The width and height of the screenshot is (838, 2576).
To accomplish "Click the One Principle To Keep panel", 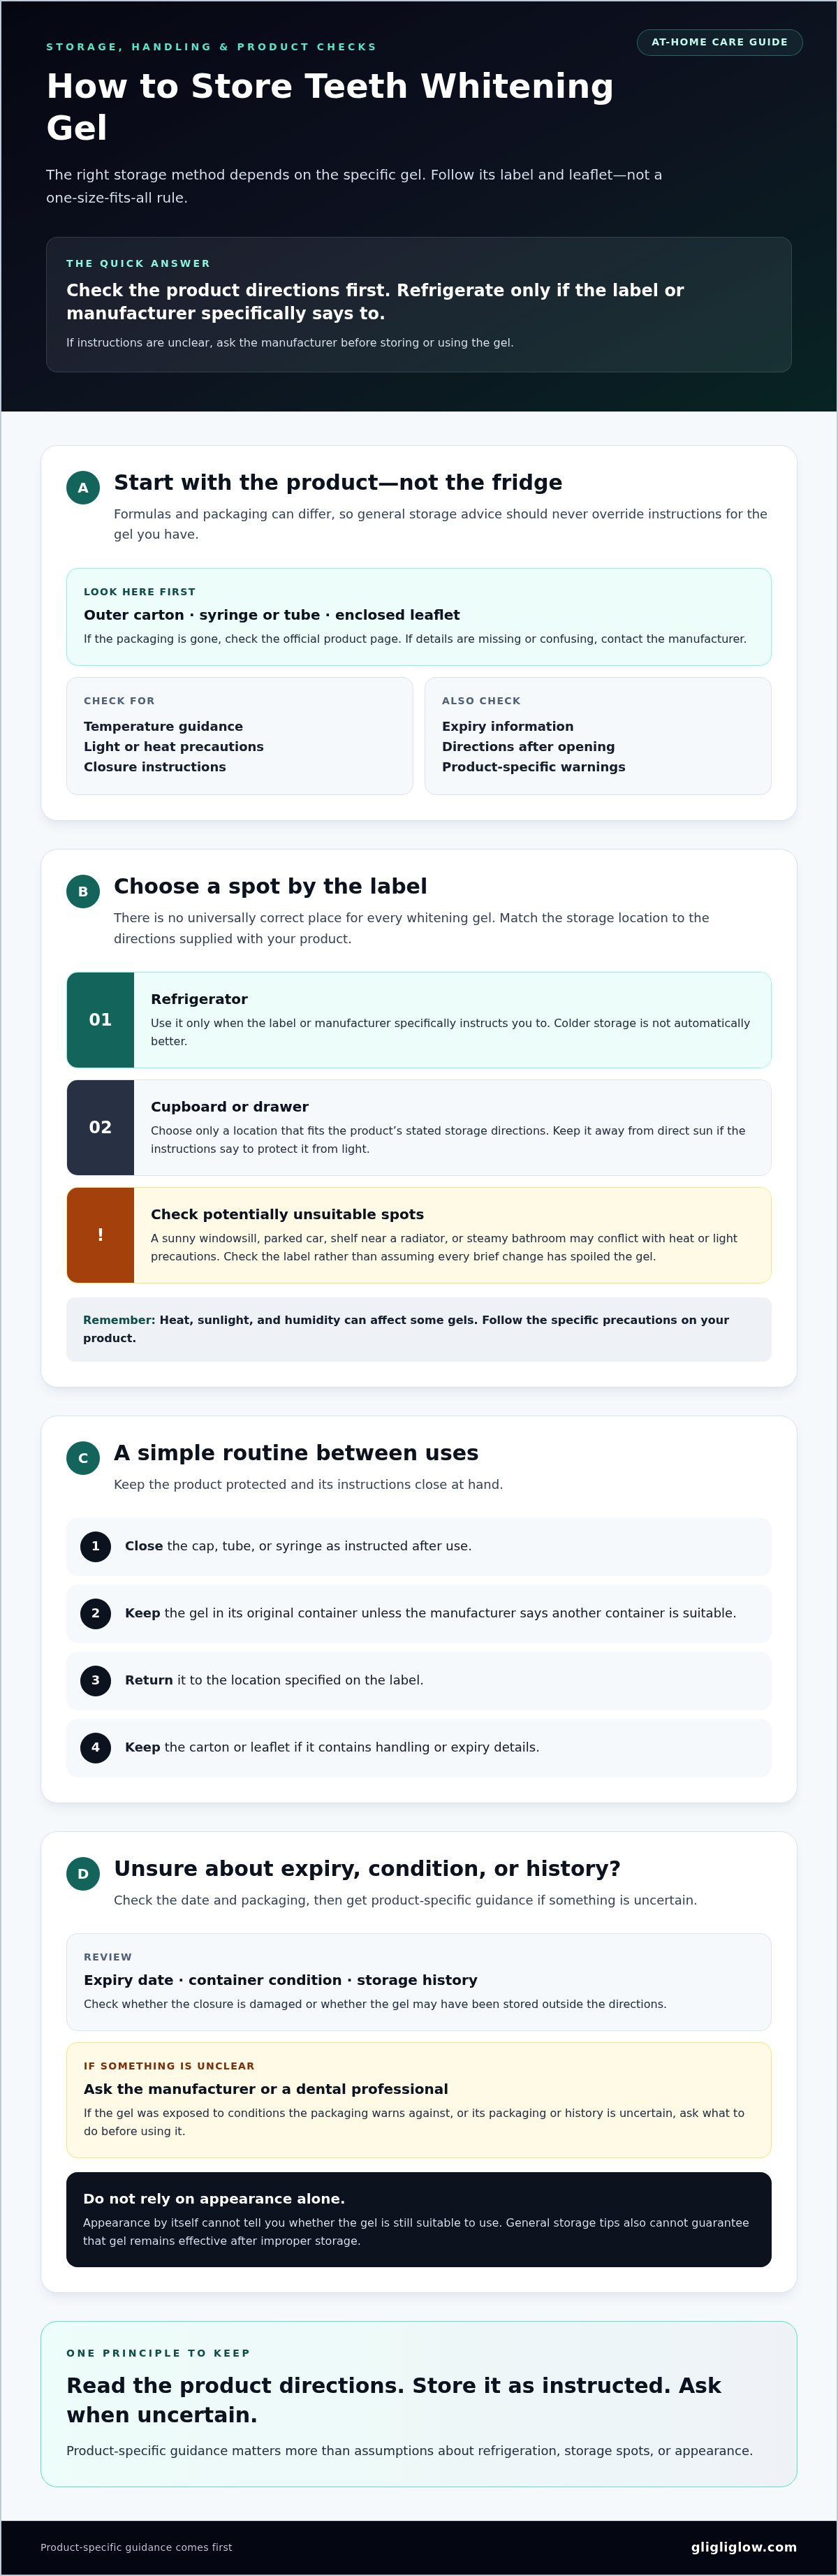I will (419, 2404).
